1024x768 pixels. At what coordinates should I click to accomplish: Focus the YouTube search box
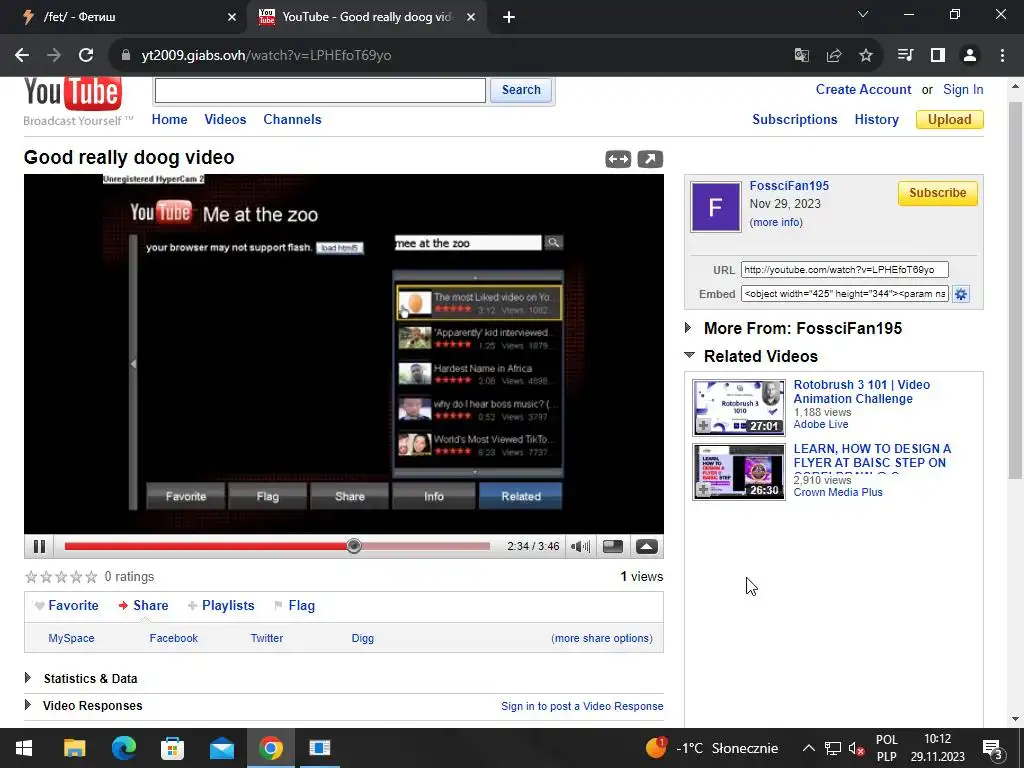320,90
